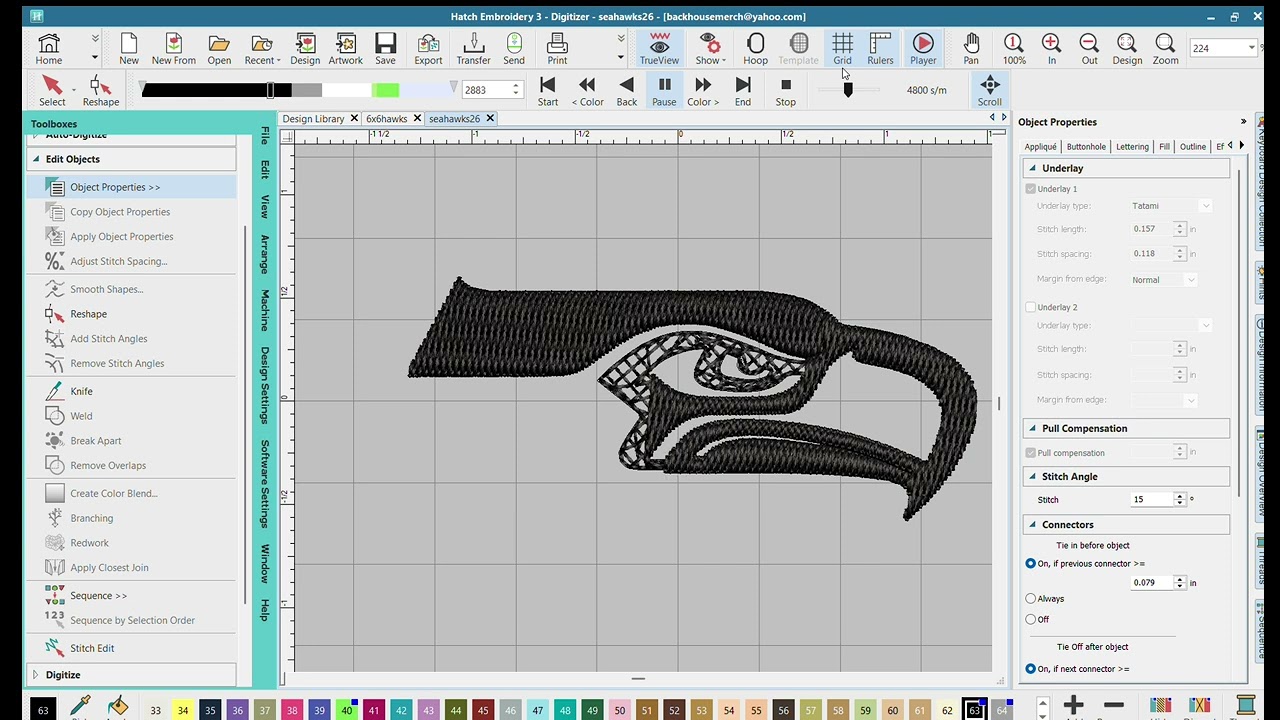The width and height of the screenshot is (1280, 720).
Task: Open the Fill properties tab
Action: pos(1164,146)
